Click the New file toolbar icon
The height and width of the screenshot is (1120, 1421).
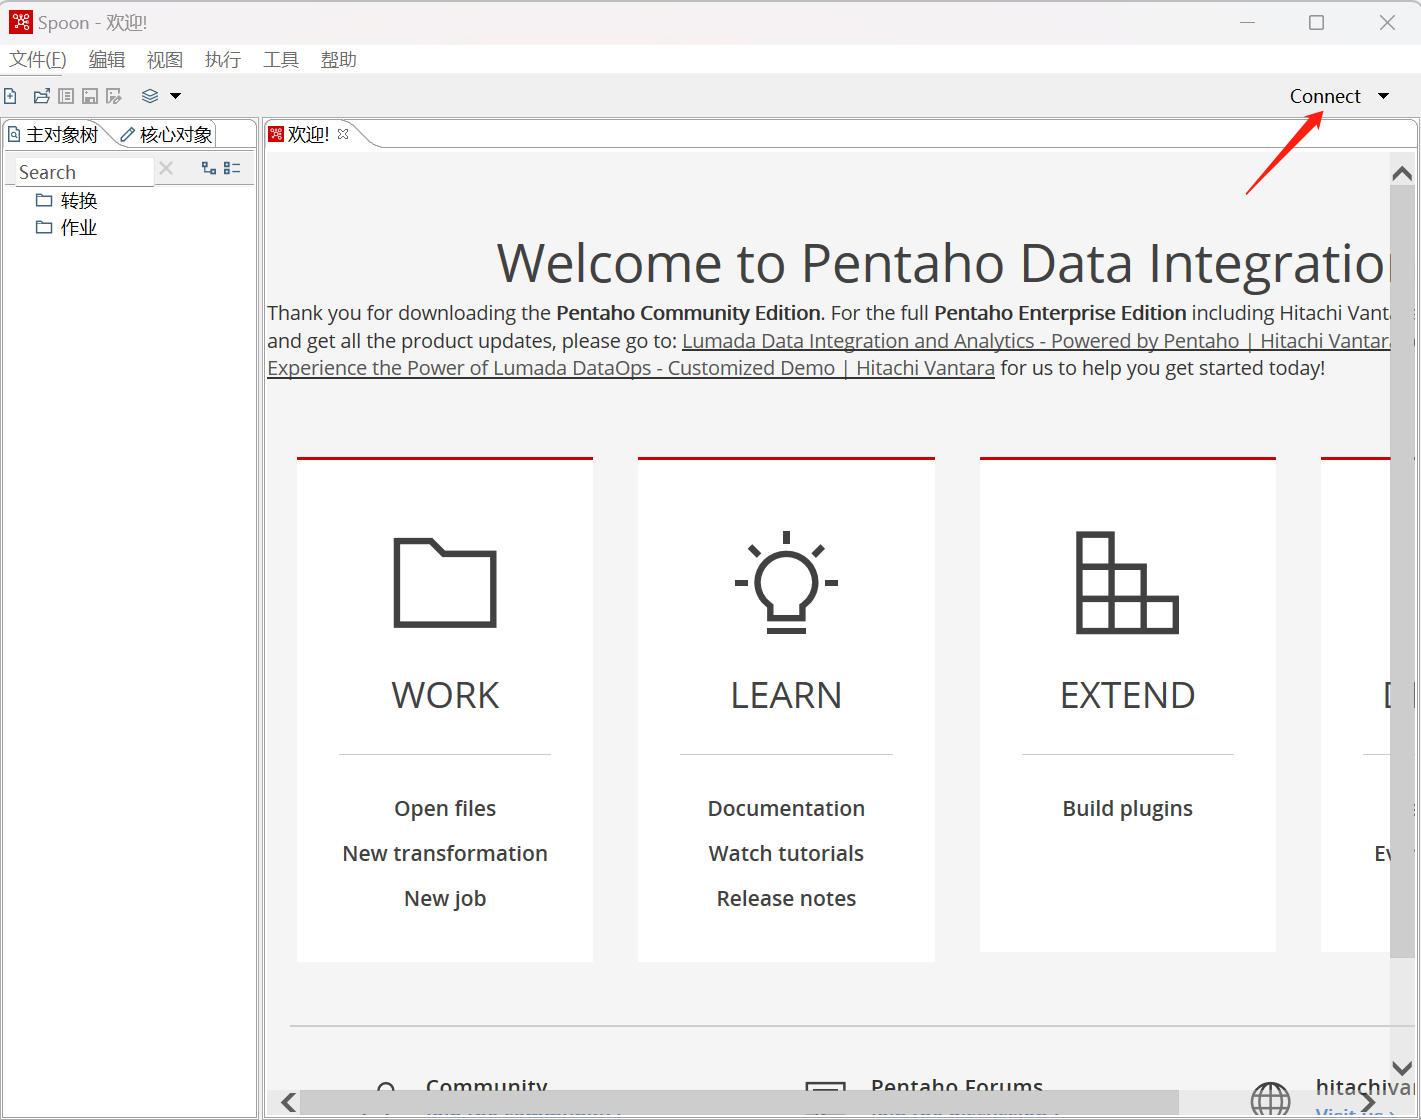coord(10,96)
